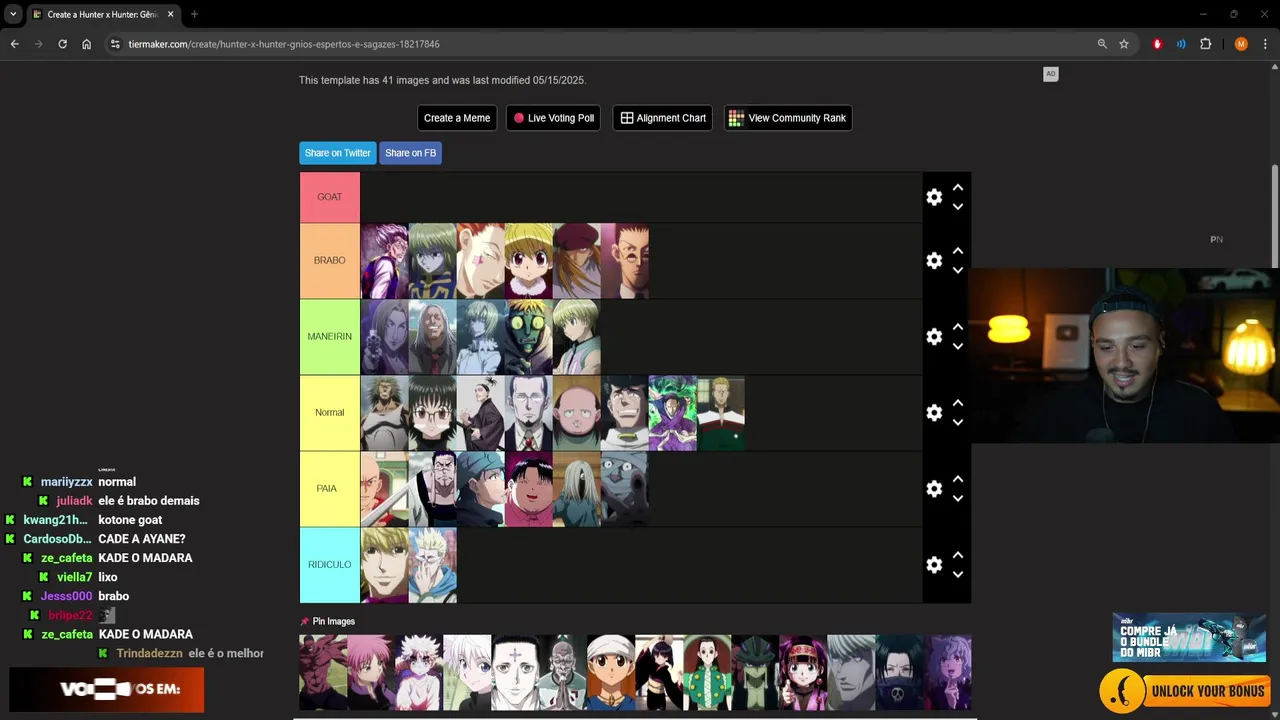Screen dimensions: 1280x720
Task: Go back in the browser
Action: pyautogui.click(x=15, y=44)
